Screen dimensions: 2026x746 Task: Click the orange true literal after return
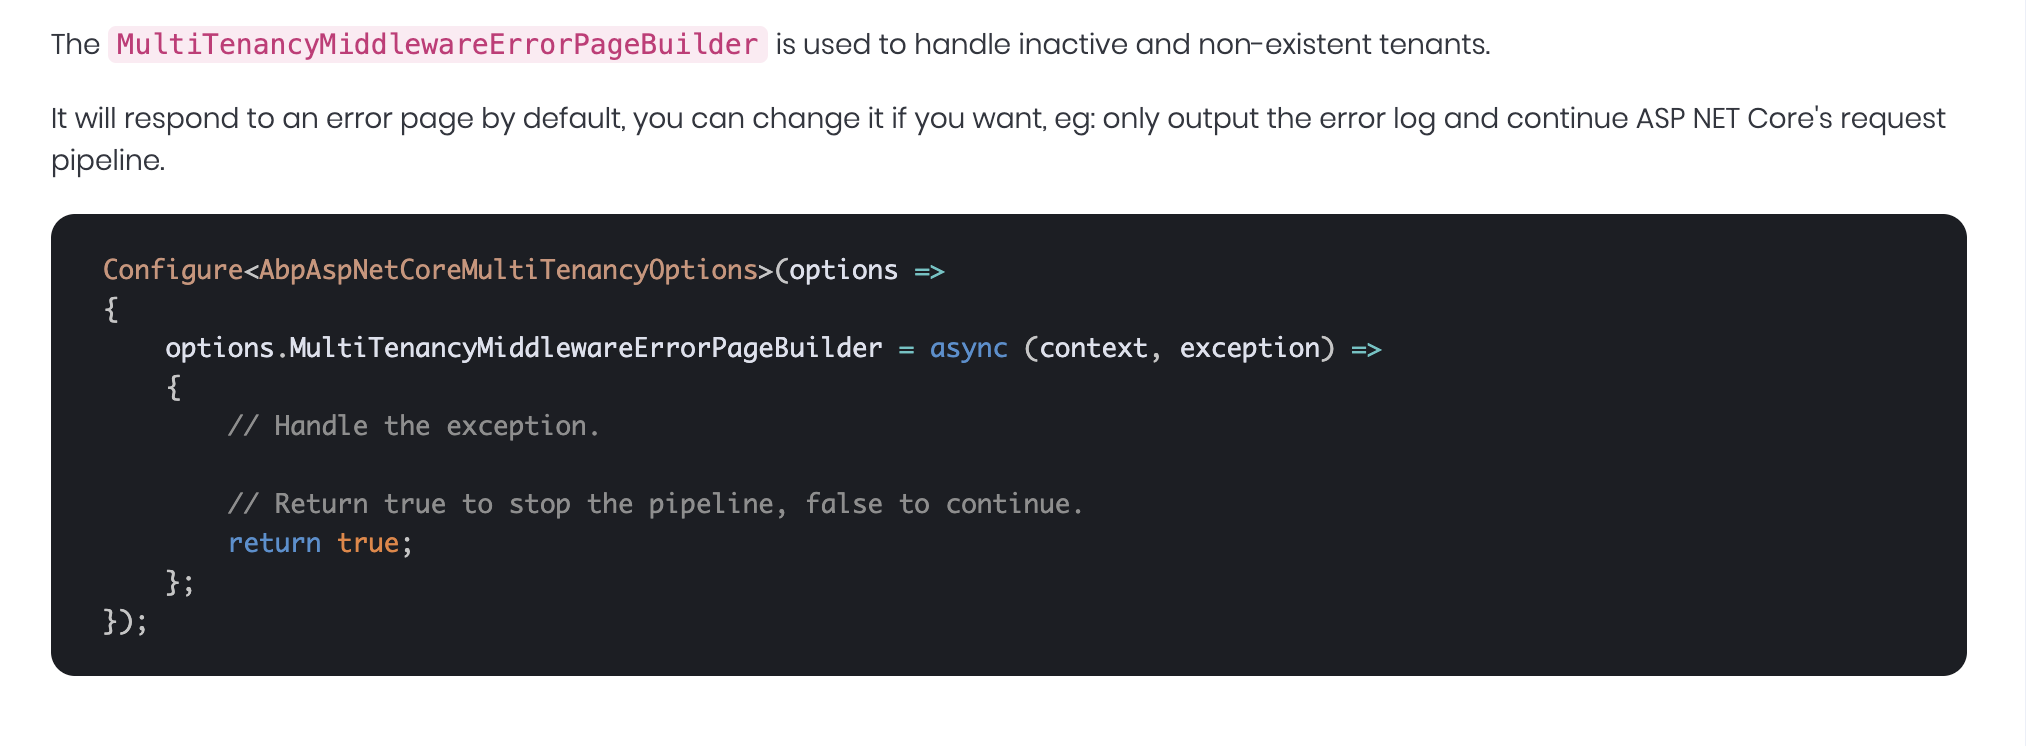click(368, 543)
